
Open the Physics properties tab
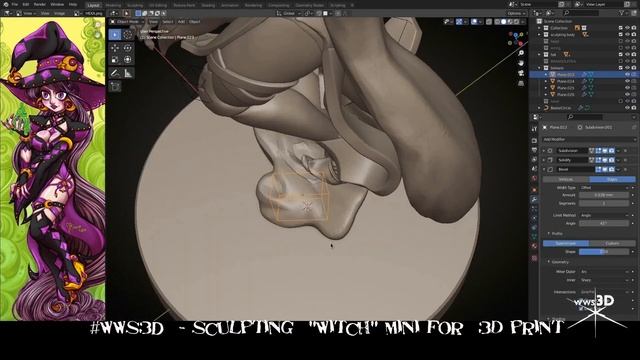click(x=534, y=219)
